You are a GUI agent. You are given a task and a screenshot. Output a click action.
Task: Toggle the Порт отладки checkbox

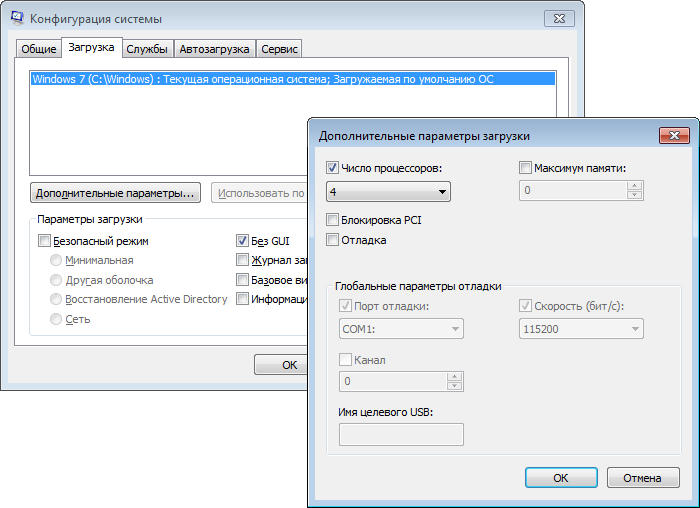click(346, 306)
